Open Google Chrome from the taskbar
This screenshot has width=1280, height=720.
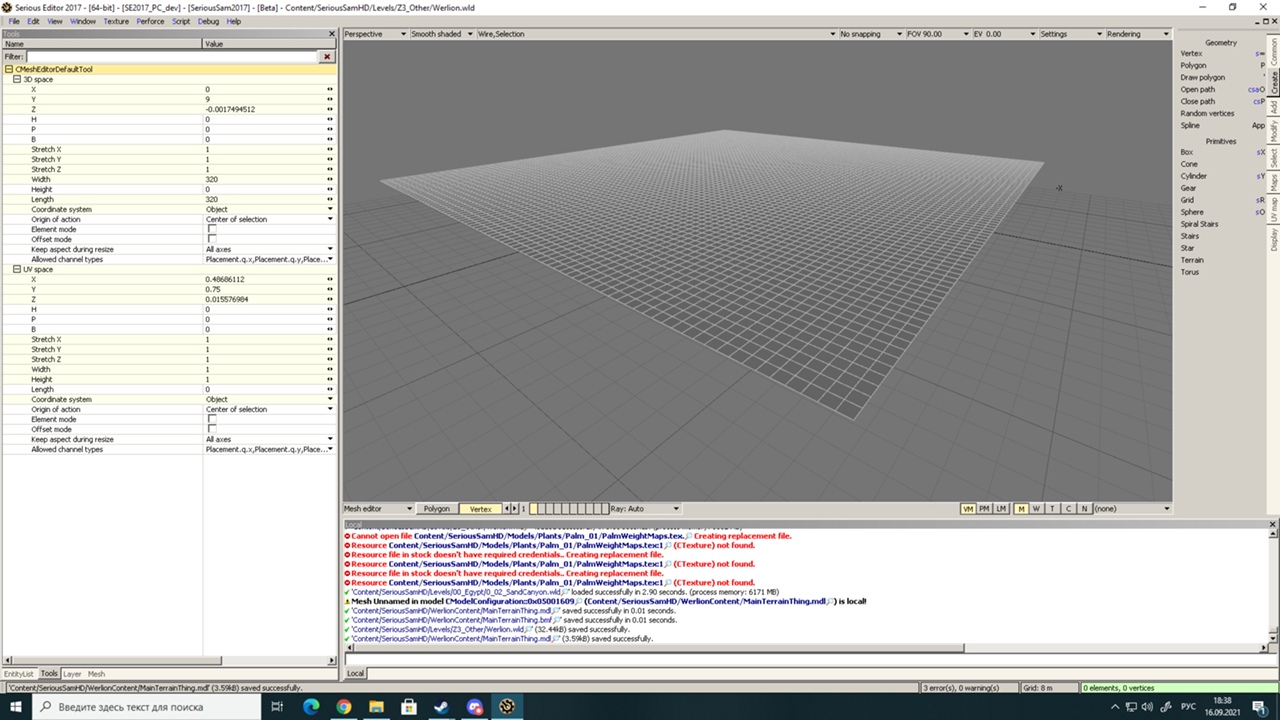(343, 707)
